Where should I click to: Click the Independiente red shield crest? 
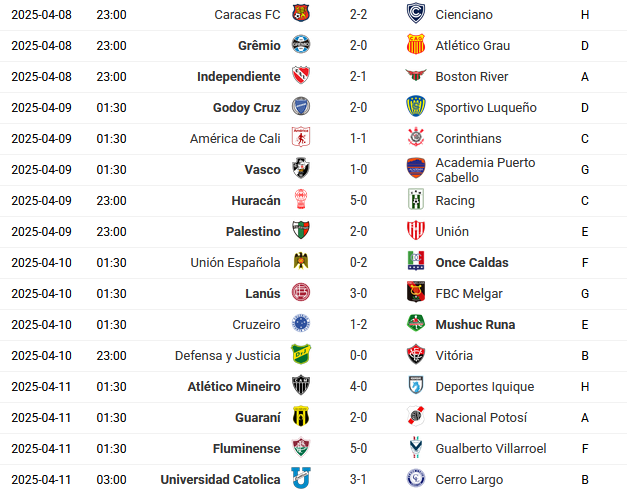coord(301,75)
